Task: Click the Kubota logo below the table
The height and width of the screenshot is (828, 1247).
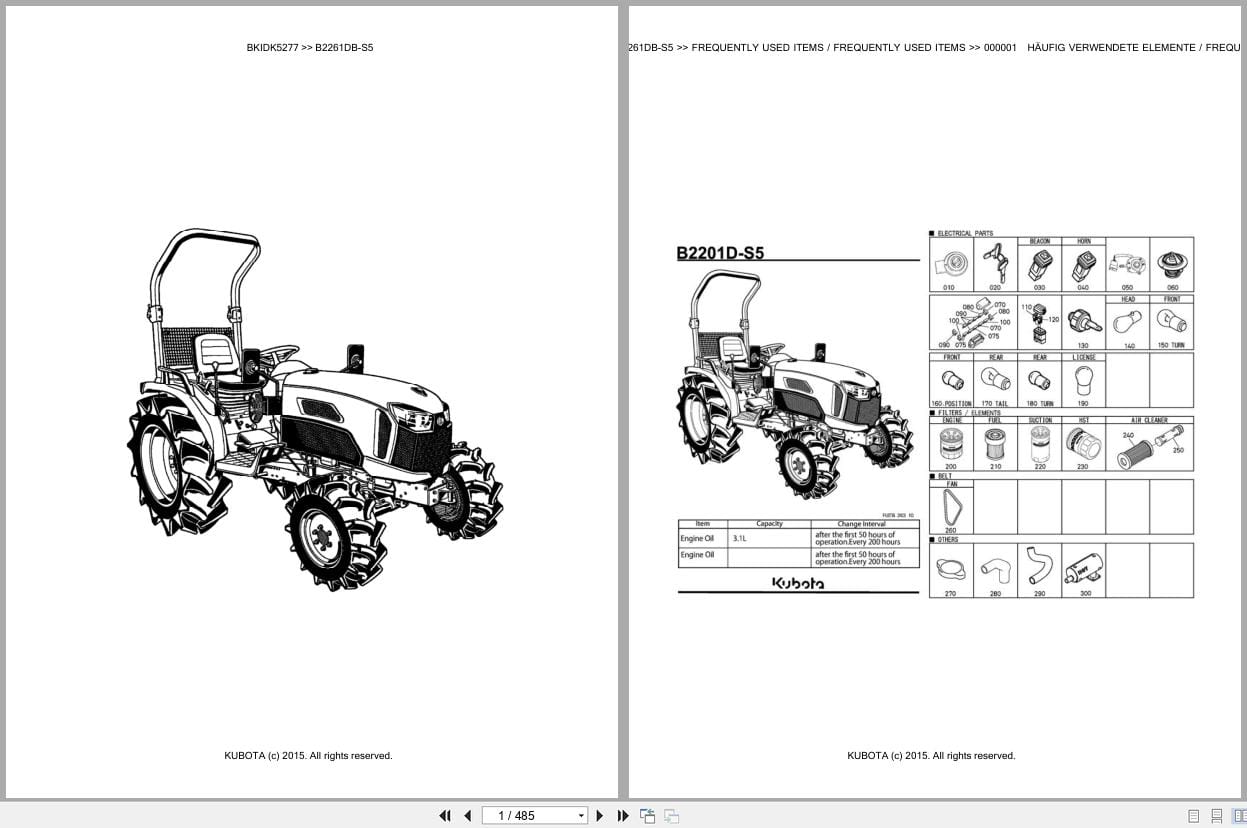Action: pyautogui.click(x=798, y=583)
